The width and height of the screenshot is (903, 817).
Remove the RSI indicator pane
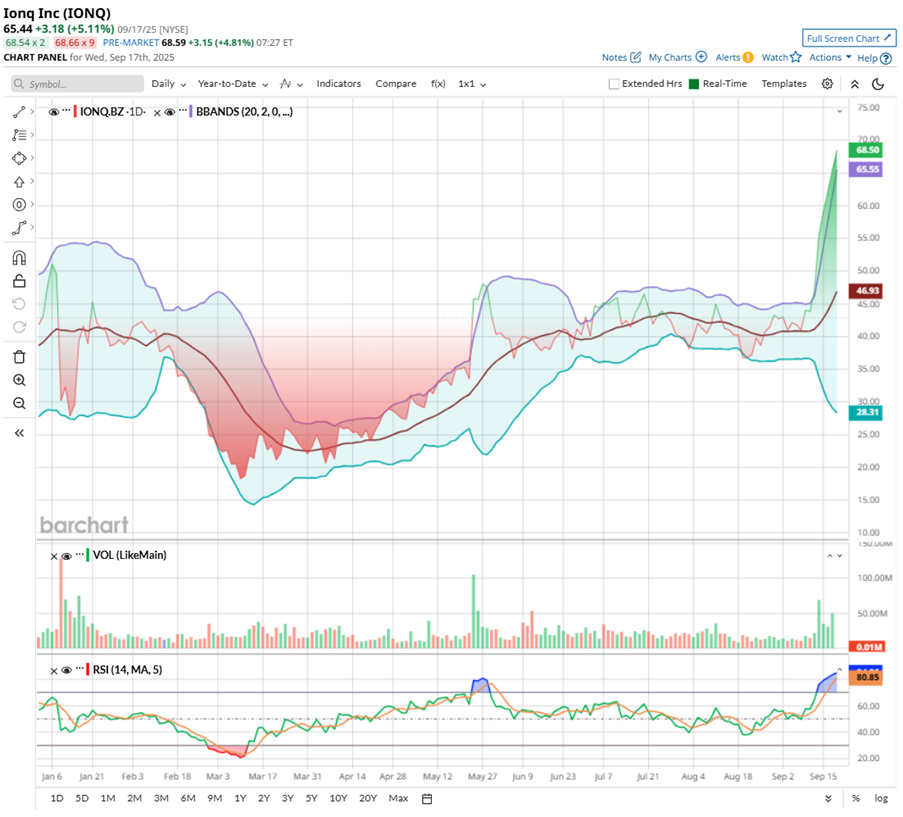click(54, 671)
